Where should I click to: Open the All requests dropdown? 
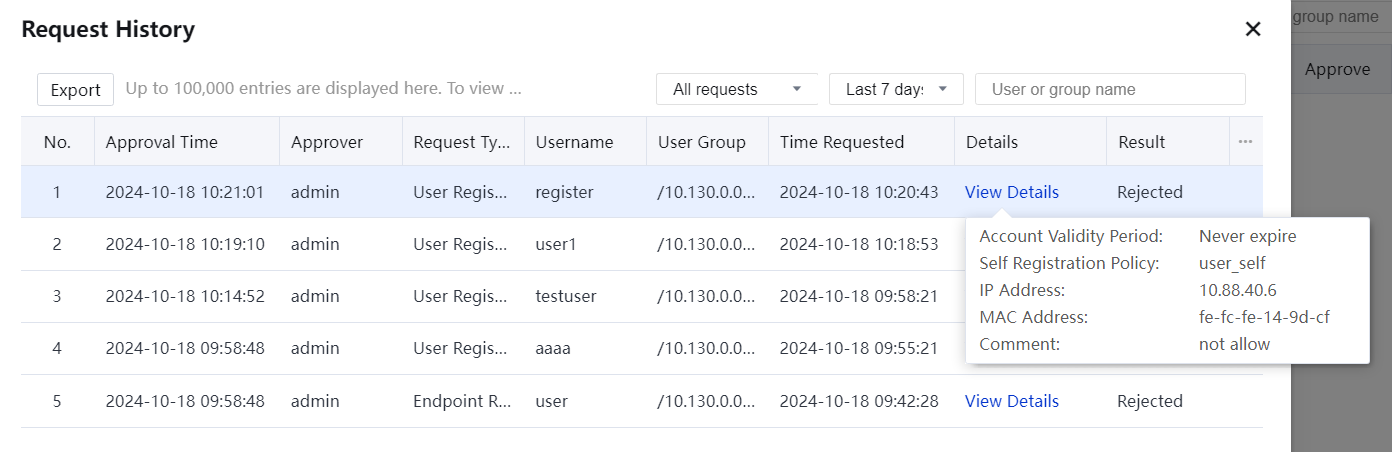(x=737, y=89)
